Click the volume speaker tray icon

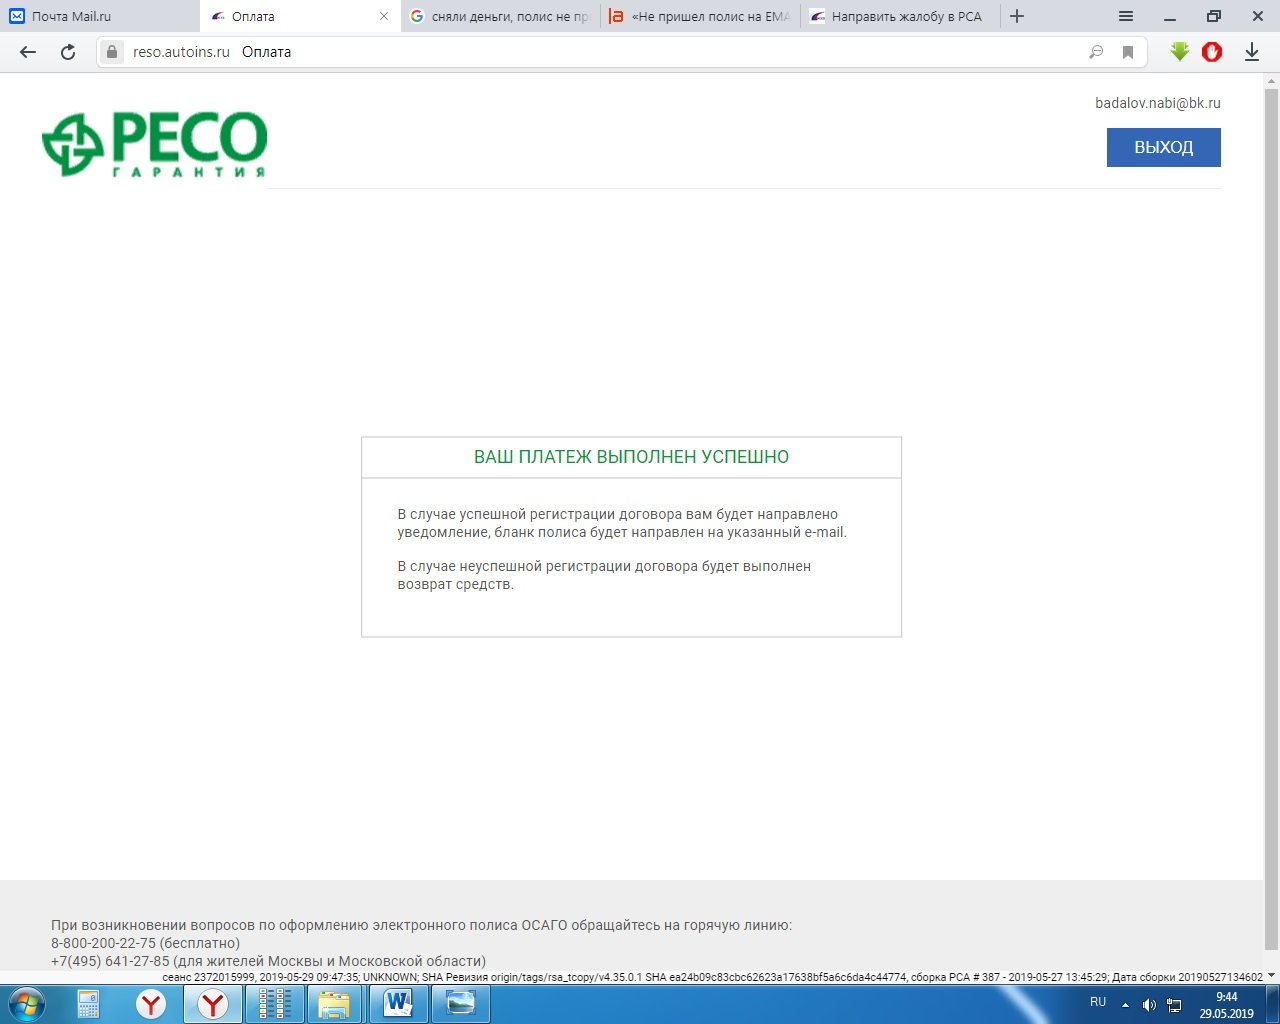pos(1149,1004)
